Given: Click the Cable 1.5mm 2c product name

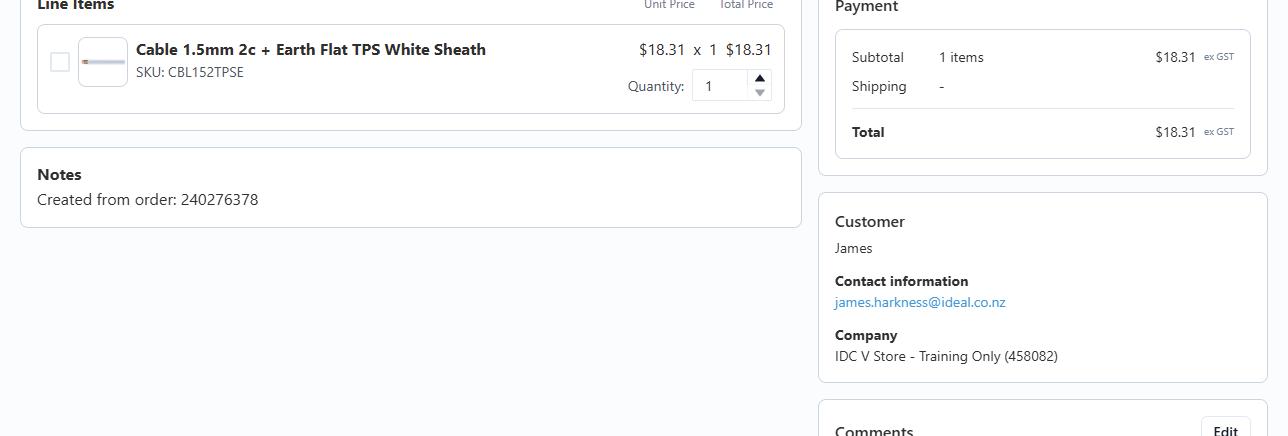Looking at the screenshot, I should pos(311,50).
